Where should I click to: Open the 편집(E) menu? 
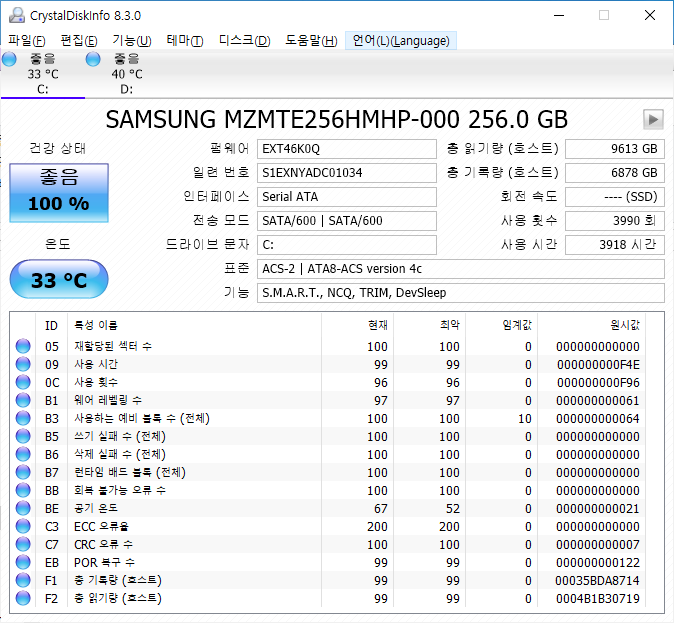[79, 41]
